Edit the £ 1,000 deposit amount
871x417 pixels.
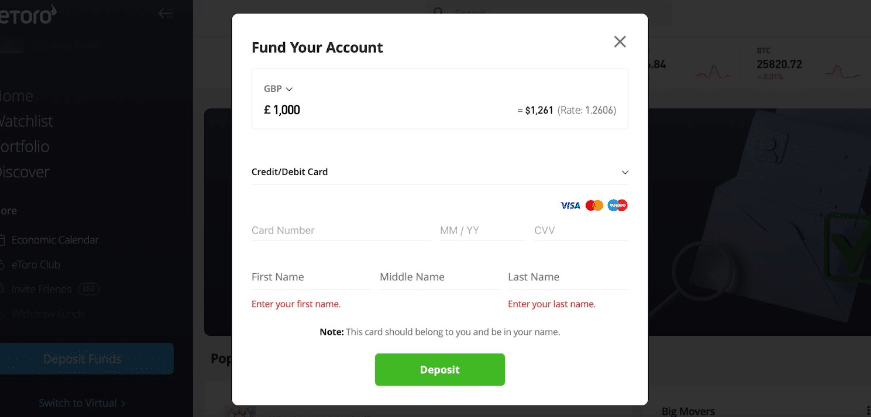click(x=282, y=110)
